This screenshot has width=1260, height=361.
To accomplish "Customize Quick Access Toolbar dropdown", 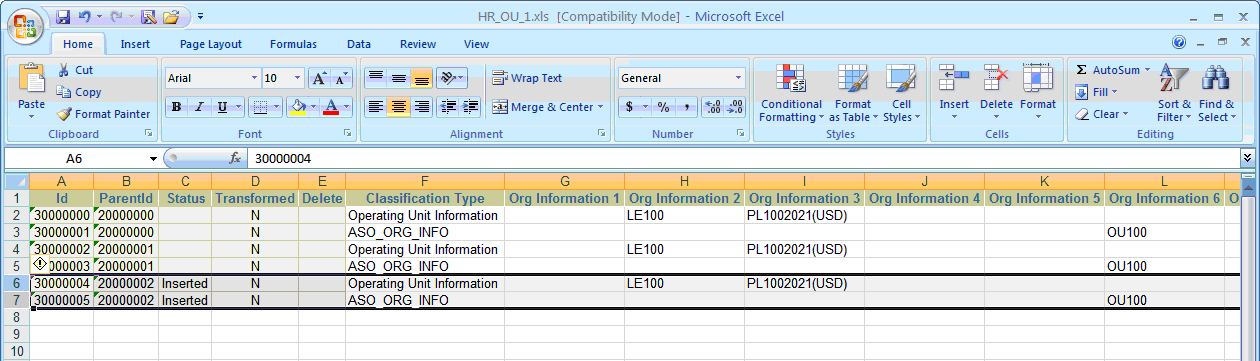I will [x=200, y=17].
